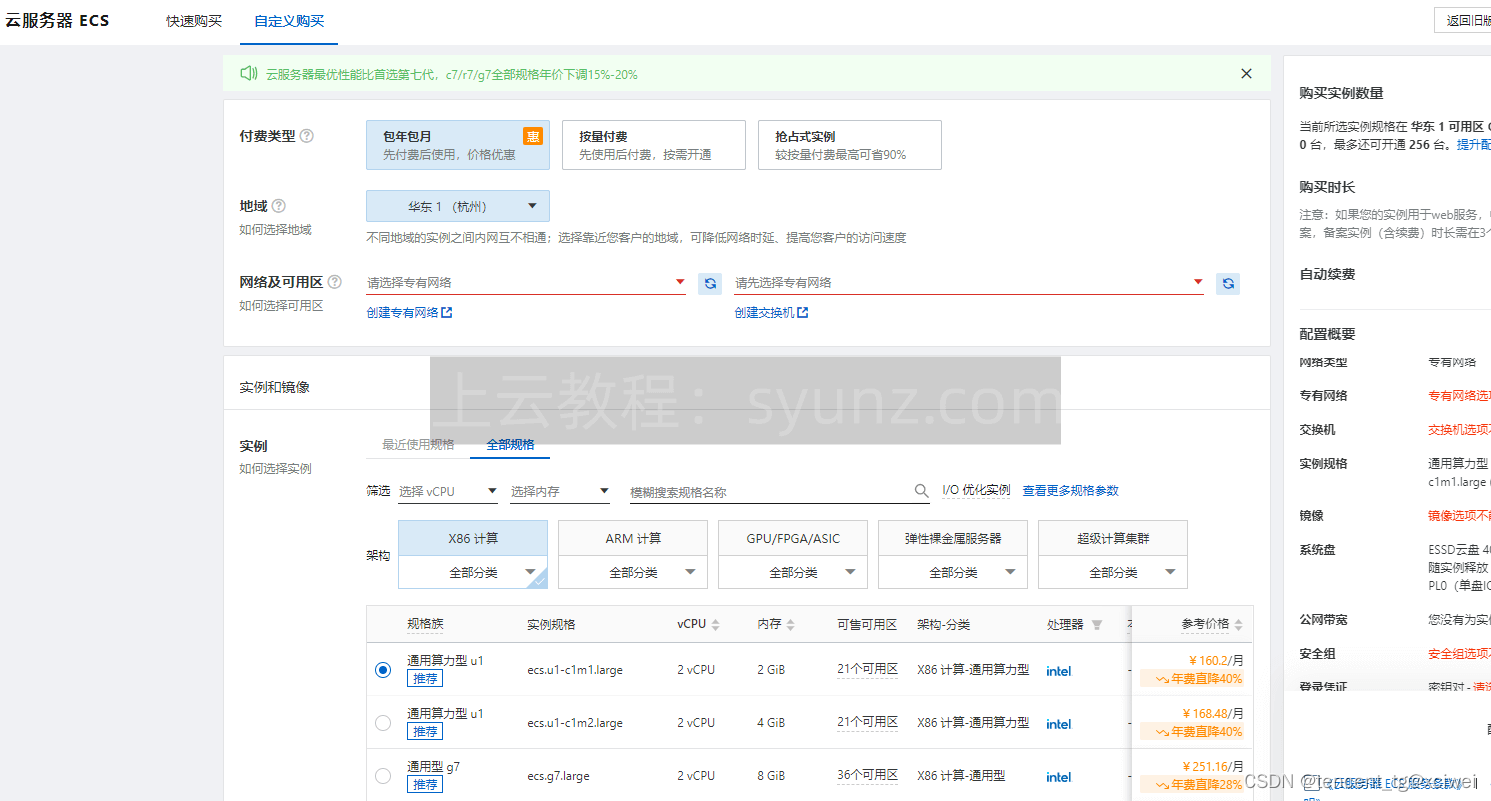Click the 4 GiB memory cell
Viewport: 1491px width, 801px height.
[771, 723]
